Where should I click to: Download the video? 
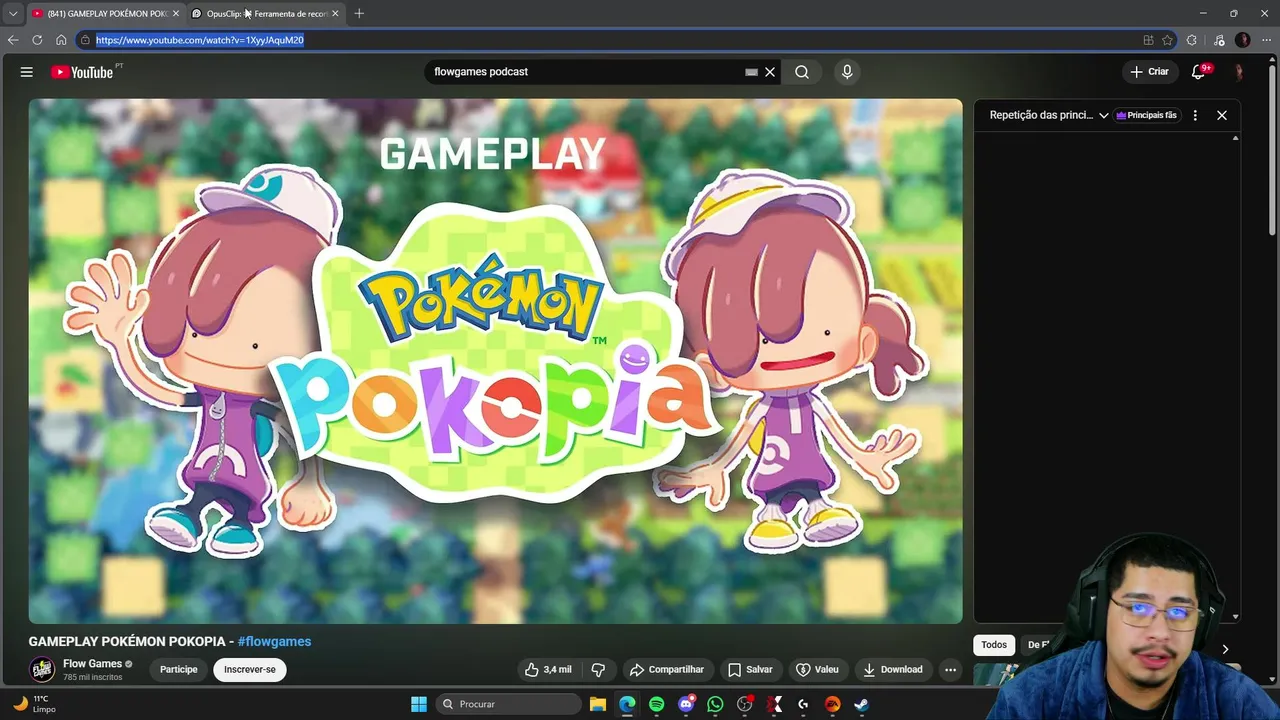(x=893, y=670)
